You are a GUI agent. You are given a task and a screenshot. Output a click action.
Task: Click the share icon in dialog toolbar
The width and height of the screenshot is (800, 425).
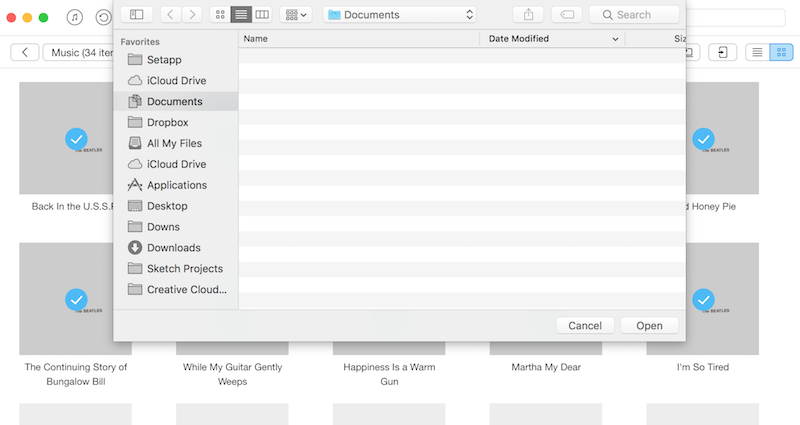coord(529,14)
